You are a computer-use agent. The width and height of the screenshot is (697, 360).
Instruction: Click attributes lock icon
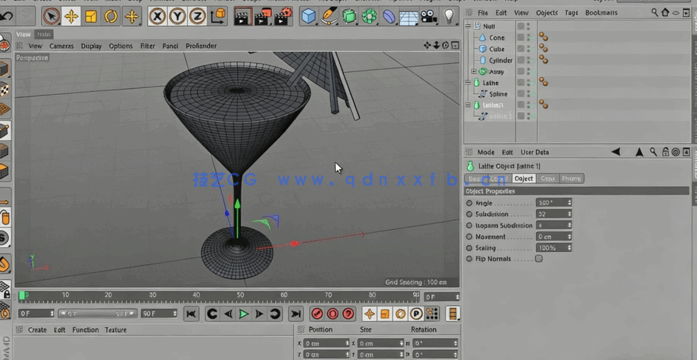pyautogui.click(x=665, y=152)
